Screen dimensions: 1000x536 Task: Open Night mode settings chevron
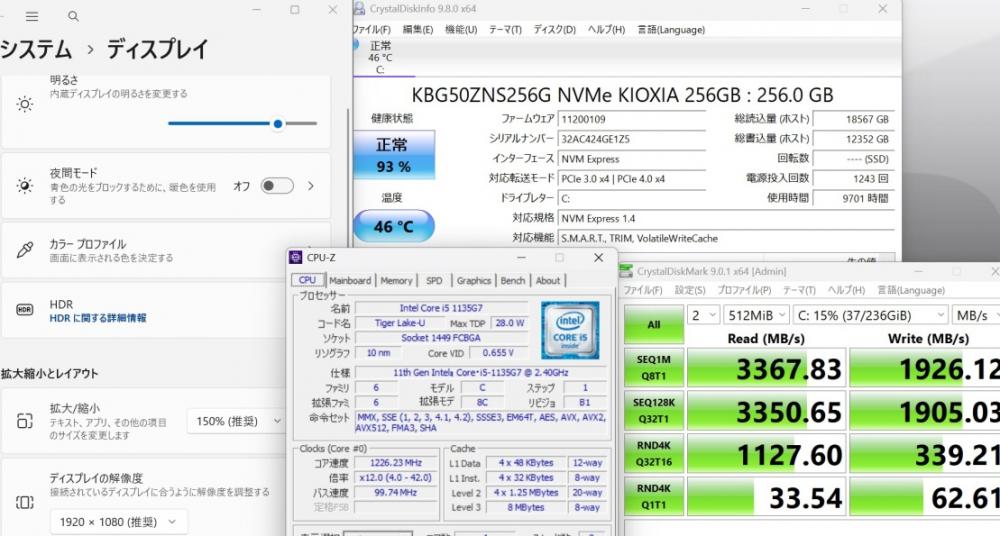(311, 186)
